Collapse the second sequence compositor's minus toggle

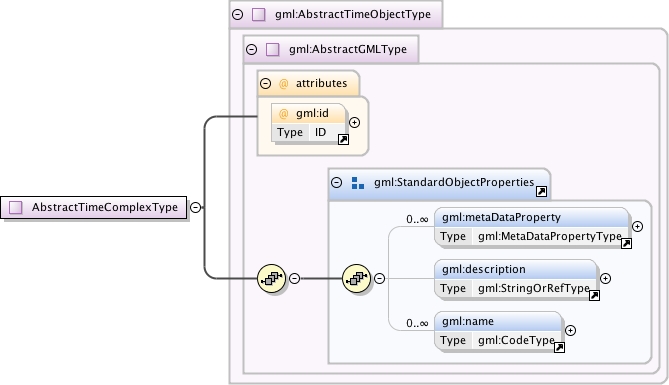pyautogui.click(x=379, y=278)
